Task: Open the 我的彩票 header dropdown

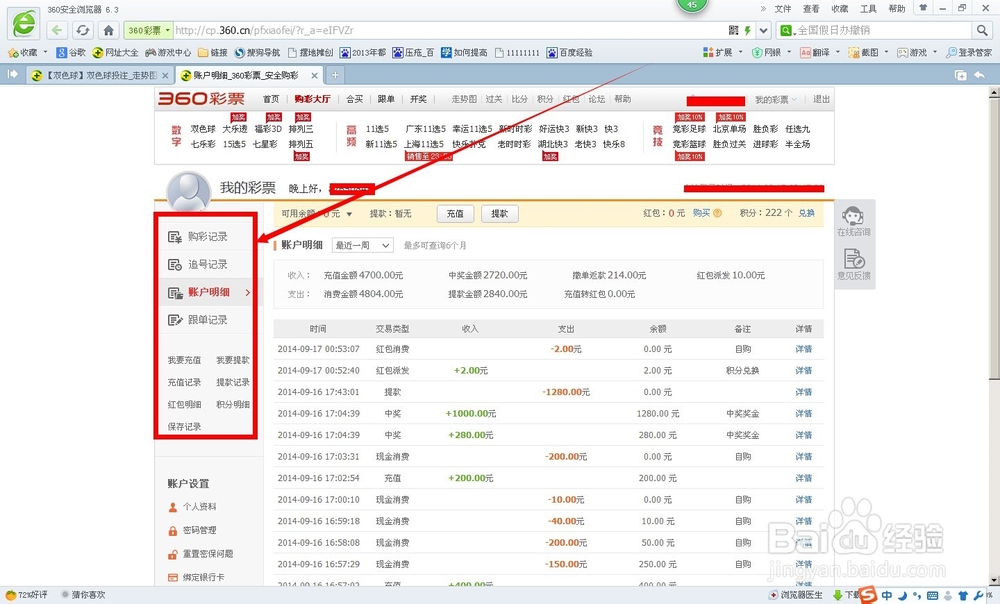Action: coord(776,99)
